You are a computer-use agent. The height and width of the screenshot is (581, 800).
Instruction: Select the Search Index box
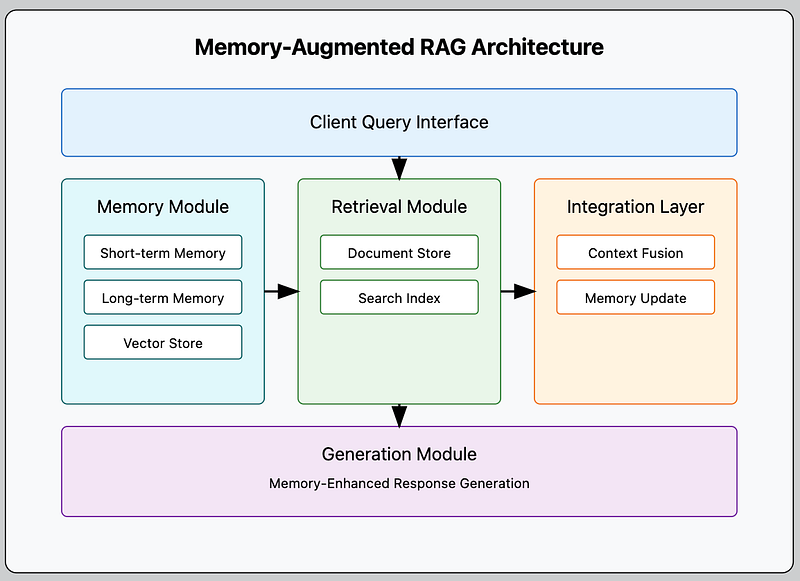point(399,297)
